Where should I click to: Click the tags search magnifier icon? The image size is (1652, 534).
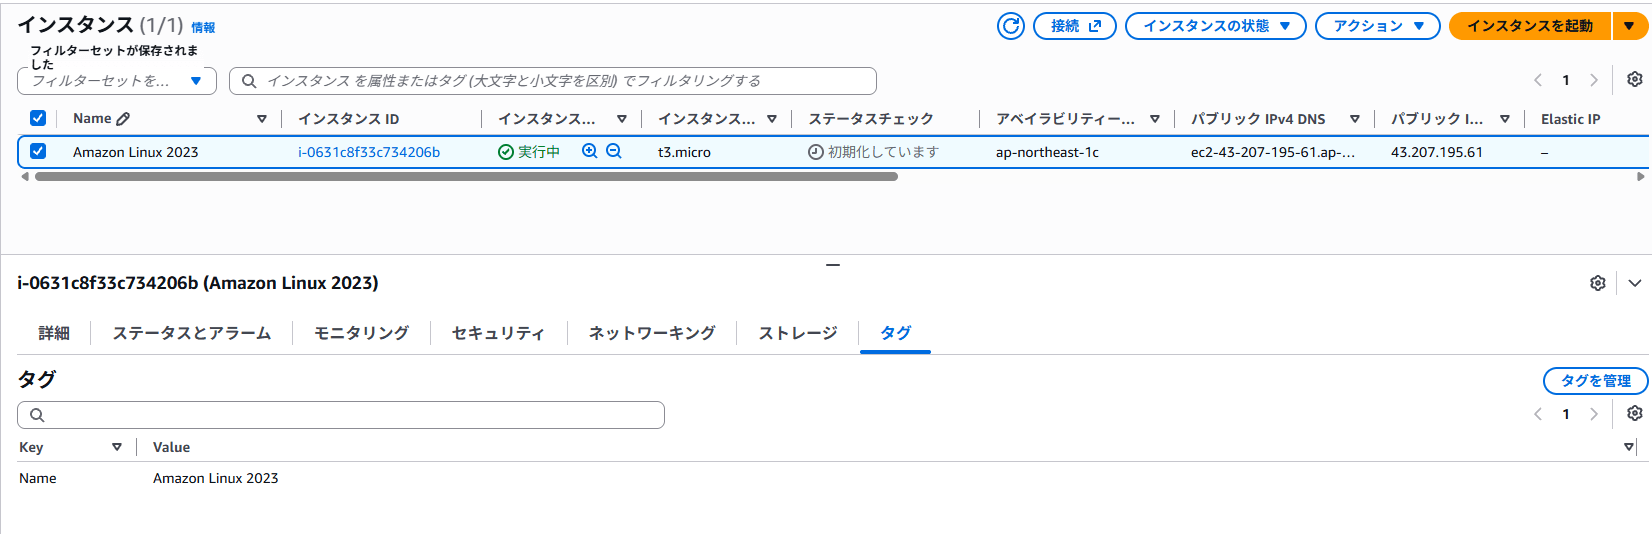coord(37,415)
